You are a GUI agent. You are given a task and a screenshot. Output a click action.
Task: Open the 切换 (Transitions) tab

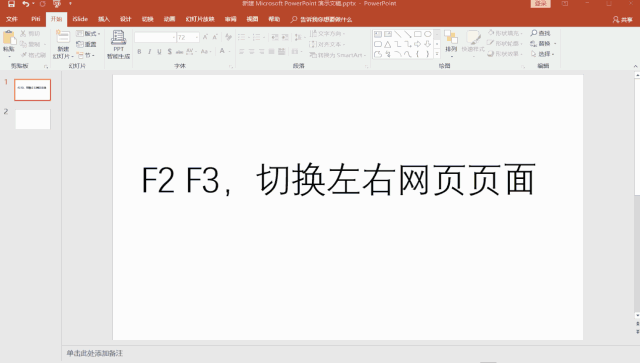pos(147,19)
